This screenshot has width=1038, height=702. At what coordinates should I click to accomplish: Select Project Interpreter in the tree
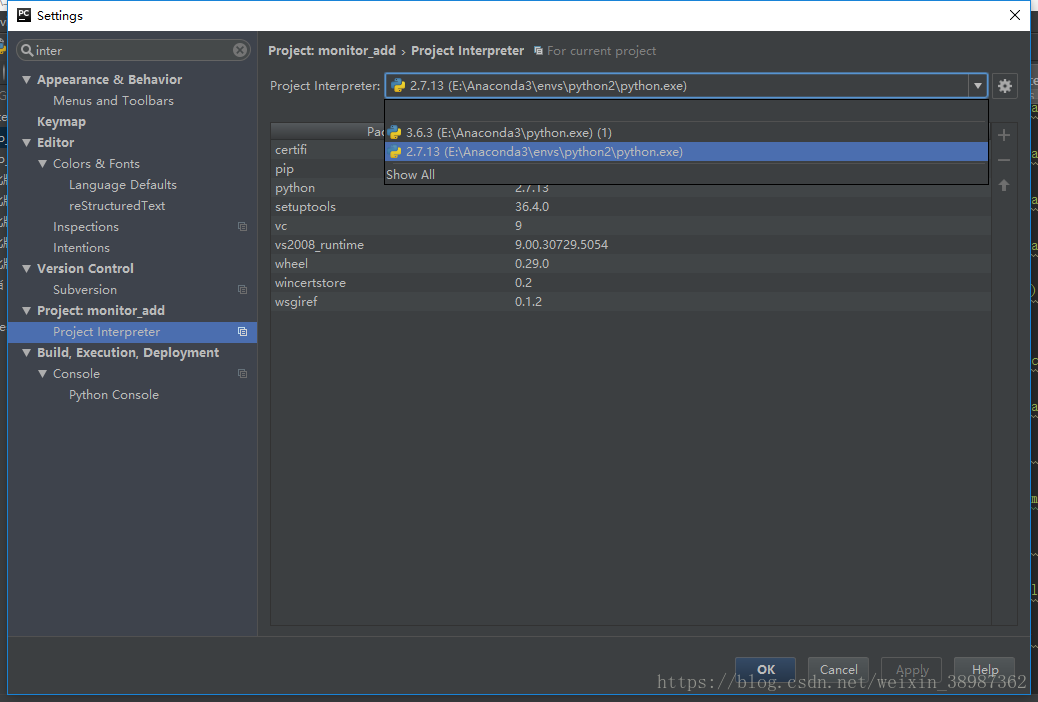132,332
